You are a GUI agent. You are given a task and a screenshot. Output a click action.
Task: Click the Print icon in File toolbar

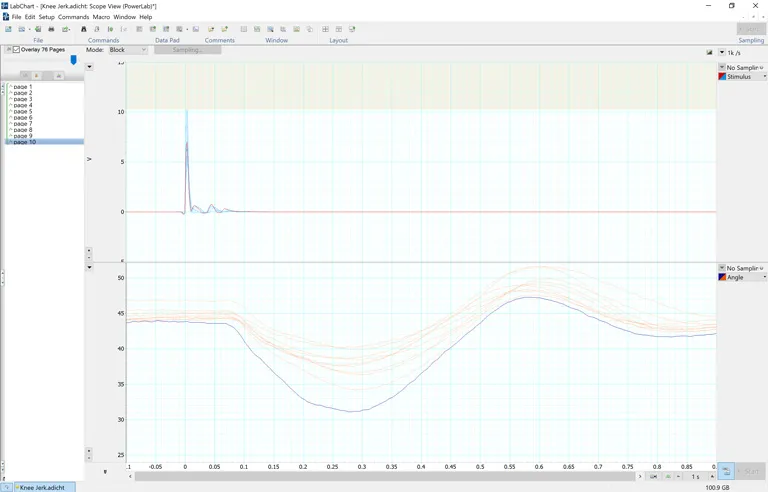(x=51, y=29)
